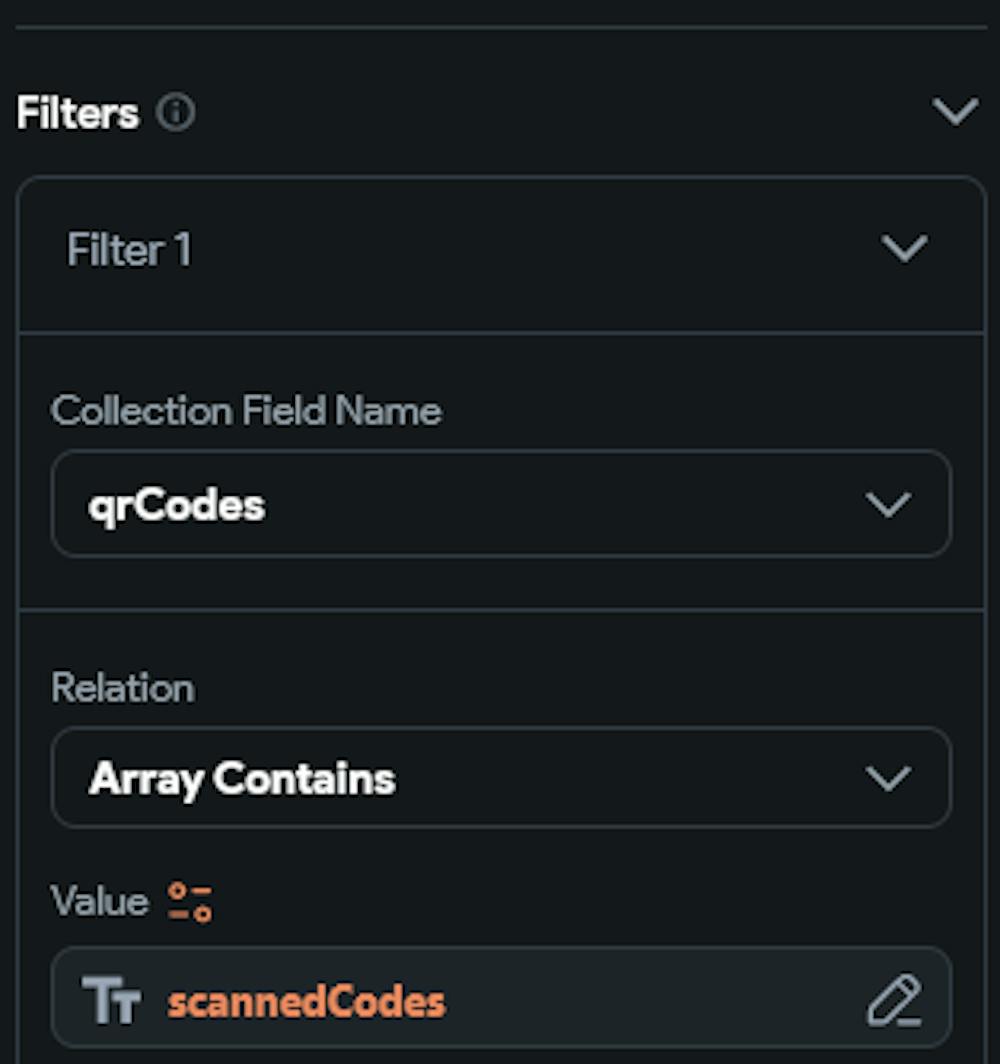Viewport: 1000px width, 1064px height.
Task: Click empty space inside the qrCodes combo box
Action: click(560, 505)
